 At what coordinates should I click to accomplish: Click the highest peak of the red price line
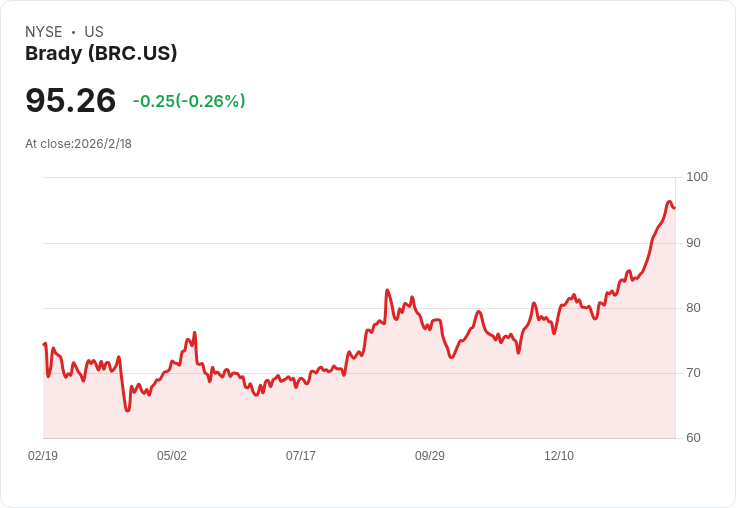(669, 202)
